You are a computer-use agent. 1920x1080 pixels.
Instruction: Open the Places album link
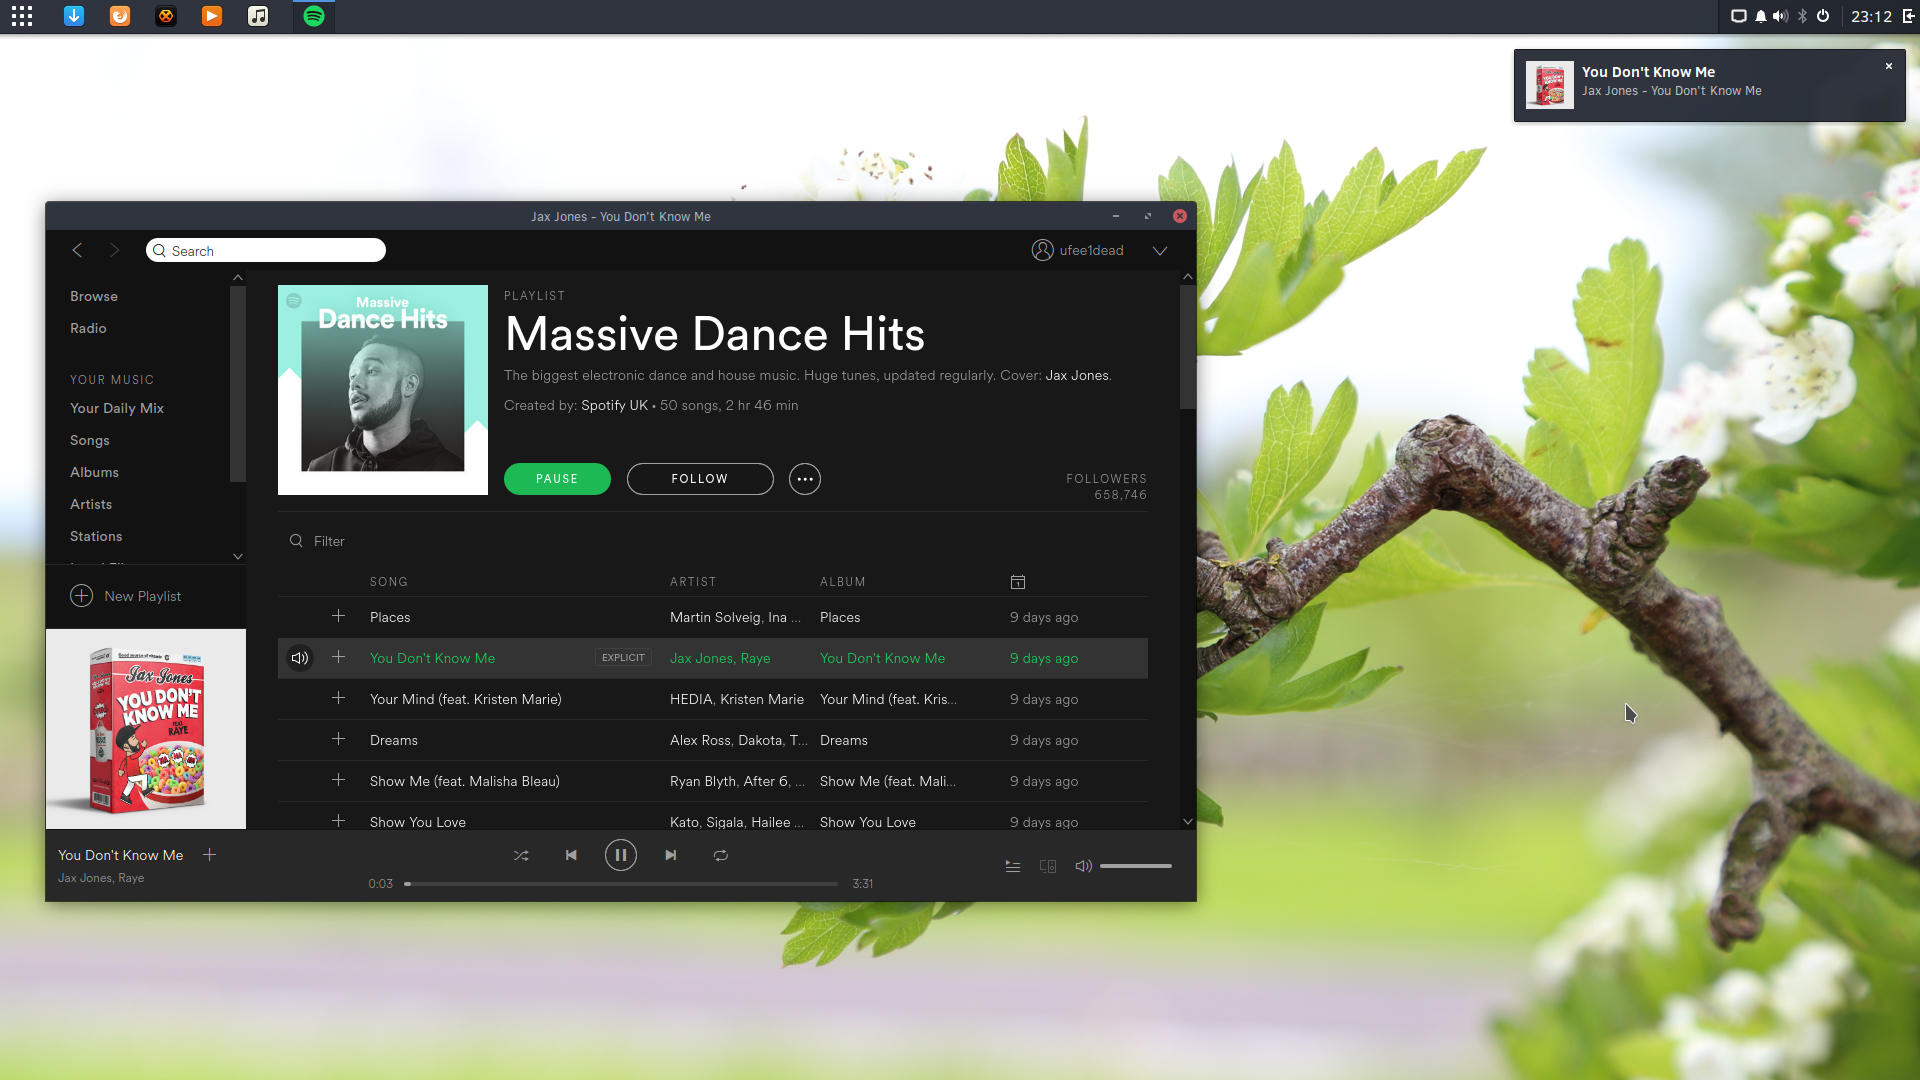[x=840, y=617]
